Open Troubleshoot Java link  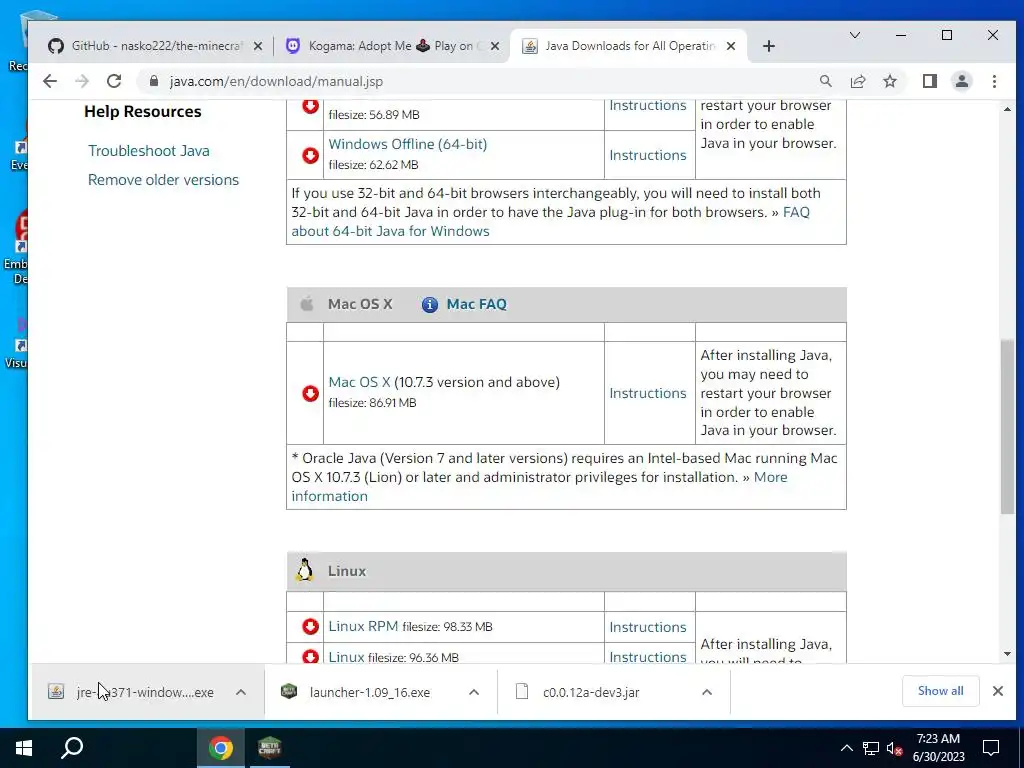(149, 151)
